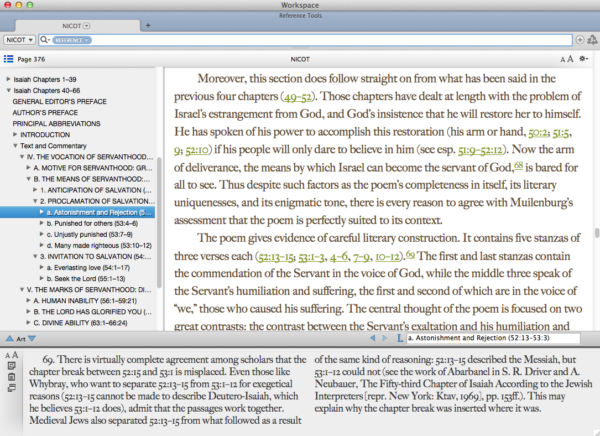Click the Art navigation label

click(21, 339)
